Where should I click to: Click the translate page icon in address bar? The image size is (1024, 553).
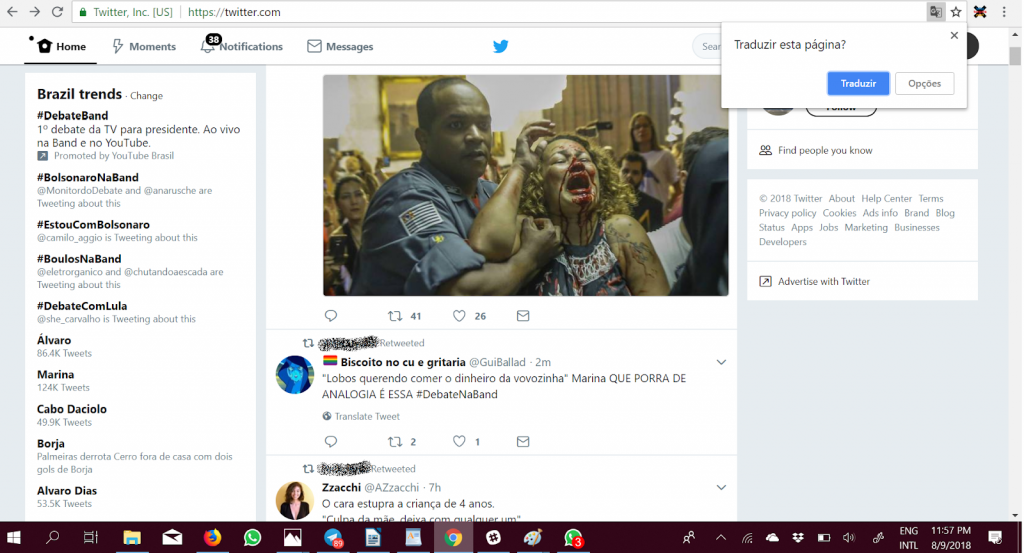coord(935,12)
